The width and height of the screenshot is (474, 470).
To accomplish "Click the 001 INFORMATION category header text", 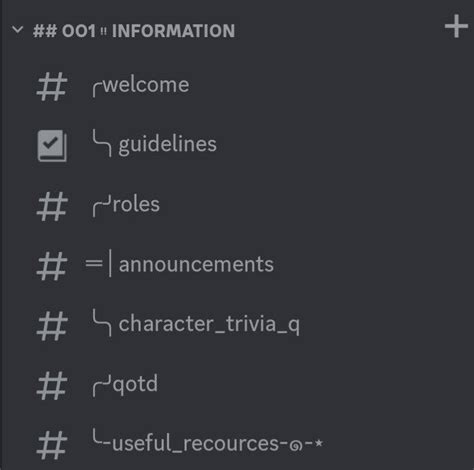I will (134, 31).
